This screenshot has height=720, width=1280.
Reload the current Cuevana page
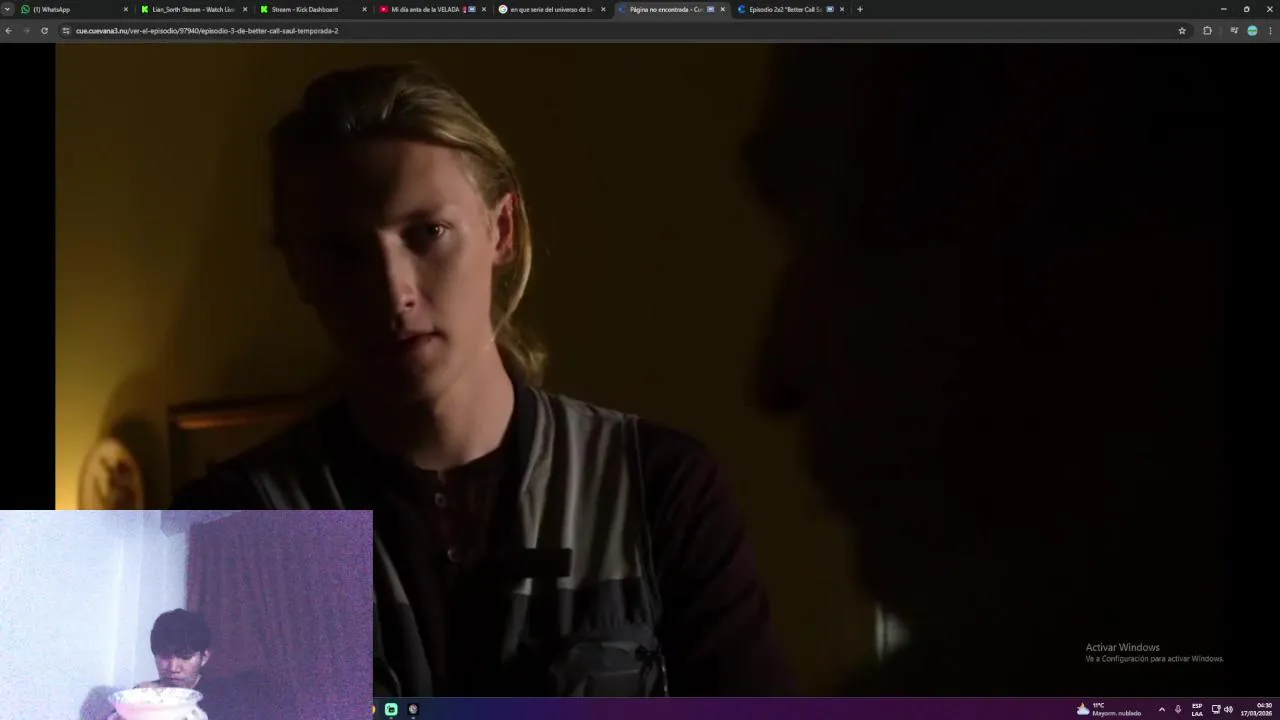(44, 31)
